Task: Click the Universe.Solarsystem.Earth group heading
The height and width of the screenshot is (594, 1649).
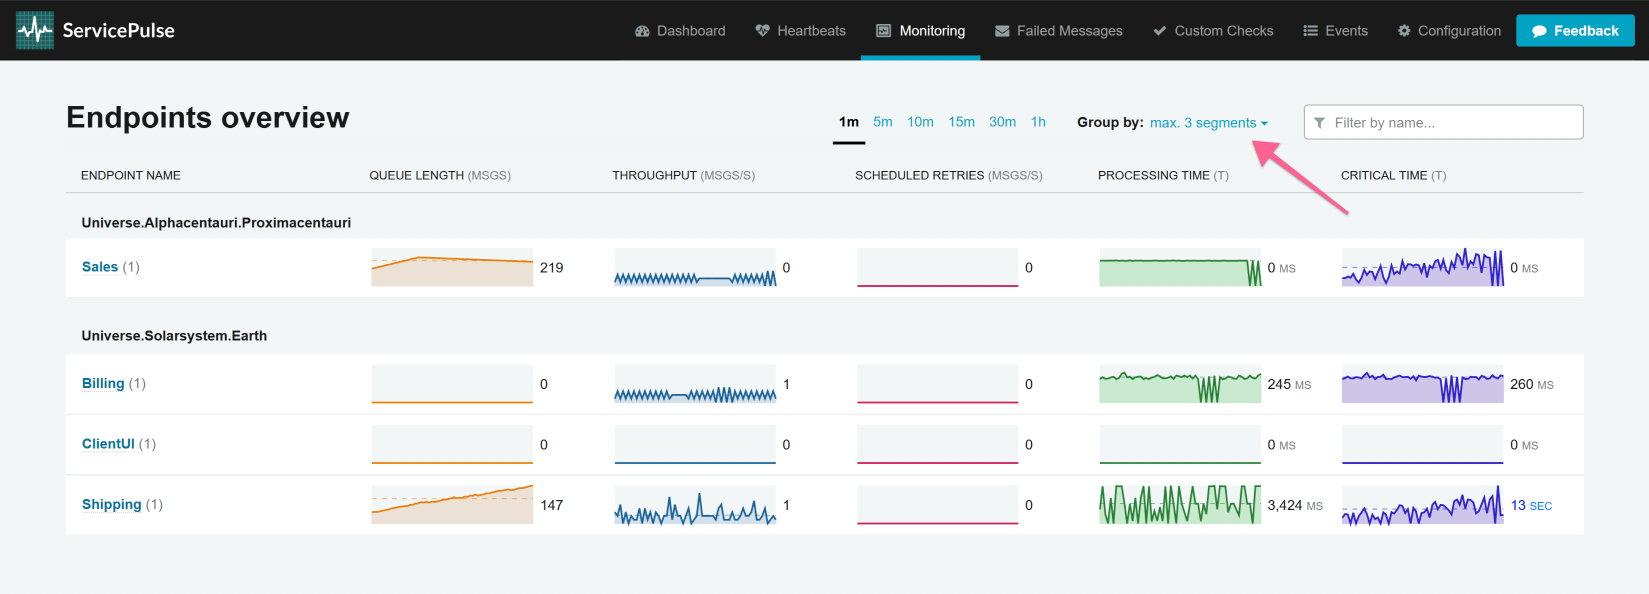Action: point(174,336)
